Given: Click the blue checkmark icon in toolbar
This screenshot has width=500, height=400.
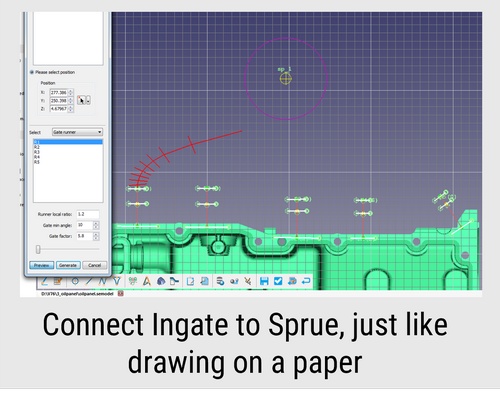Looking at the screenshot, I should click(x=278, y=281).
